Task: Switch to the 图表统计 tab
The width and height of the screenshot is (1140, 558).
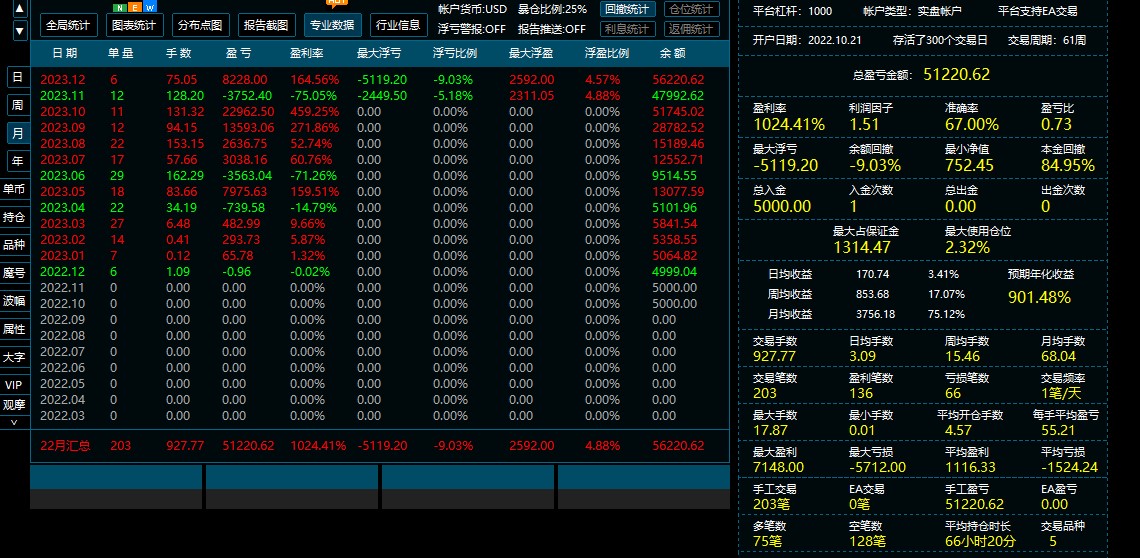Action: tap(135, 25)
